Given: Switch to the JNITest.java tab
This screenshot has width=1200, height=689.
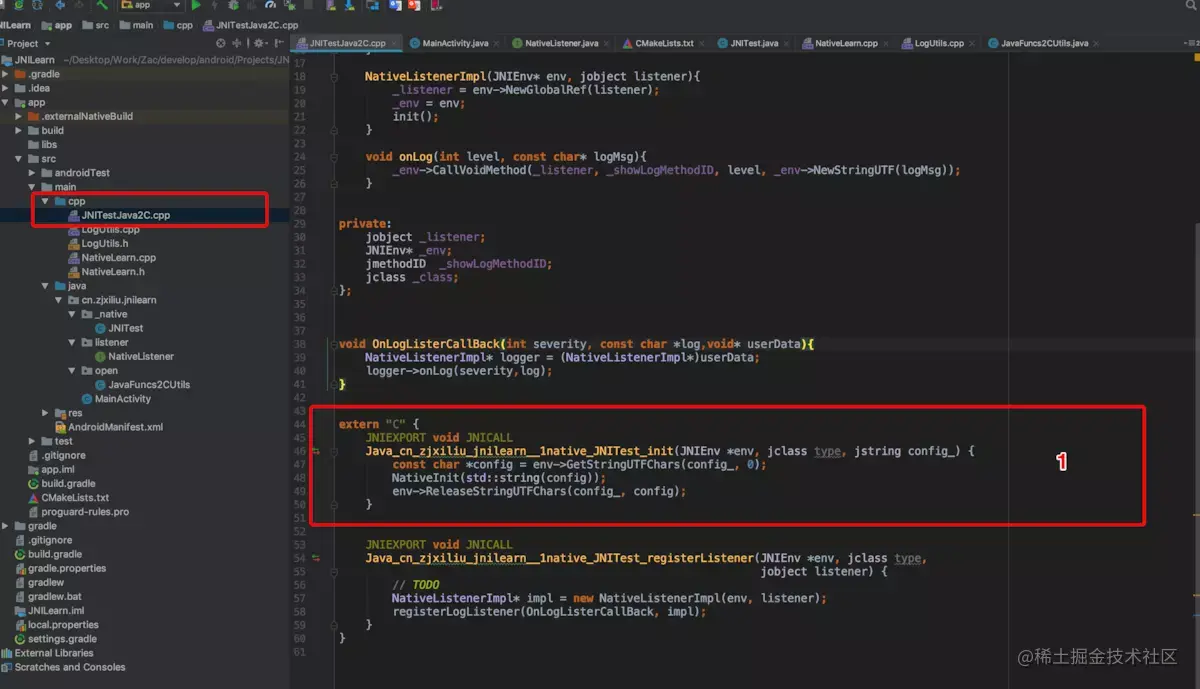Looking at the screenshot, I should pyautogui.click(x=754, y=43).
